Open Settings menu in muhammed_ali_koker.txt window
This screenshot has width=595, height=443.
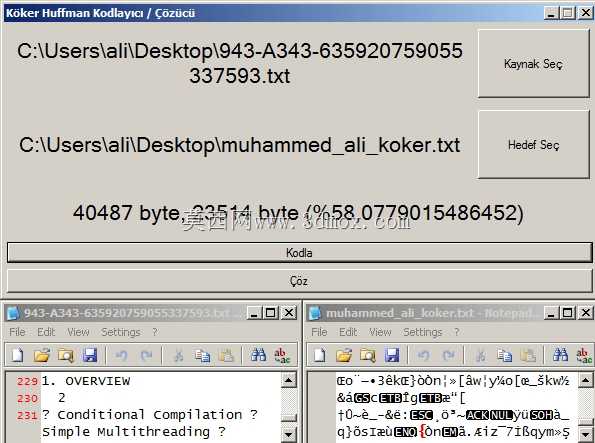(423, 332)
